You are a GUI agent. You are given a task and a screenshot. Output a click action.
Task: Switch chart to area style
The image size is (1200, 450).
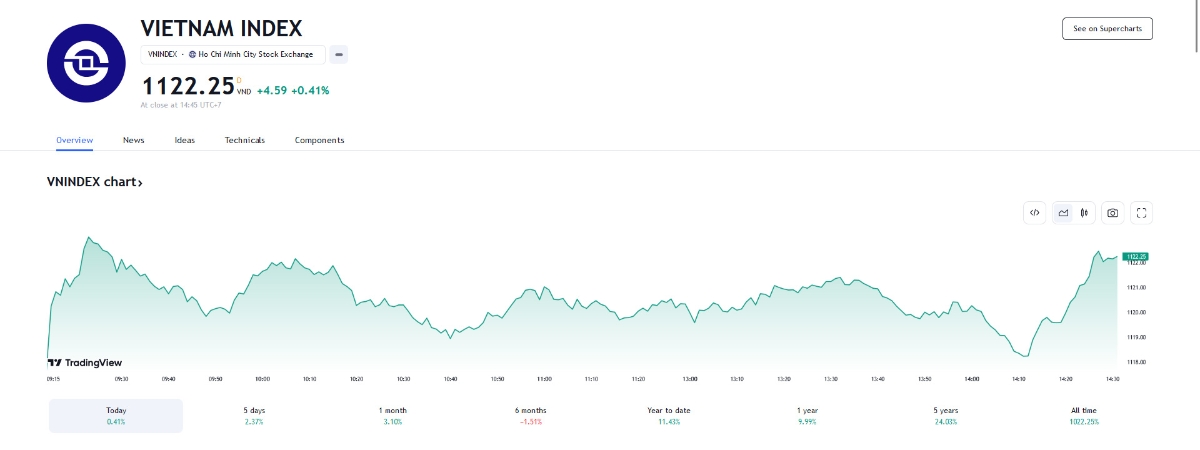click(1063, 212)
